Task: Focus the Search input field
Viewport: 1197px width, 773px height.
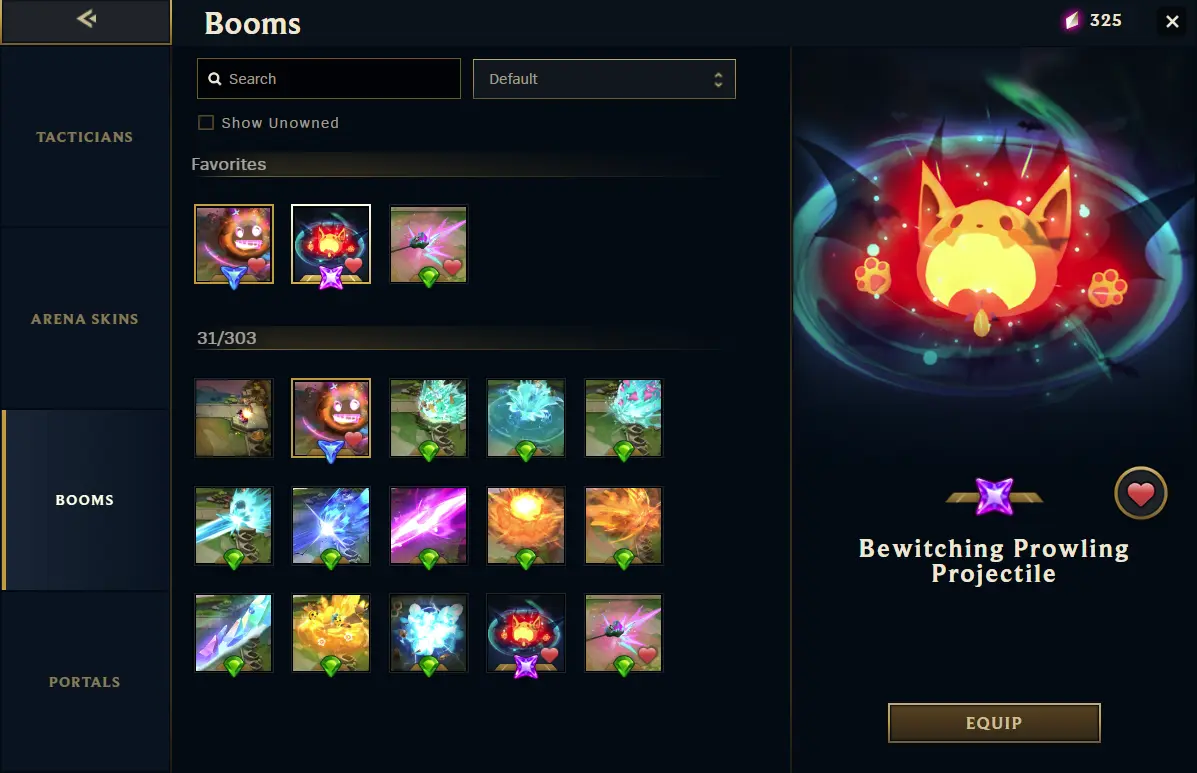Action: coord(329,79)
